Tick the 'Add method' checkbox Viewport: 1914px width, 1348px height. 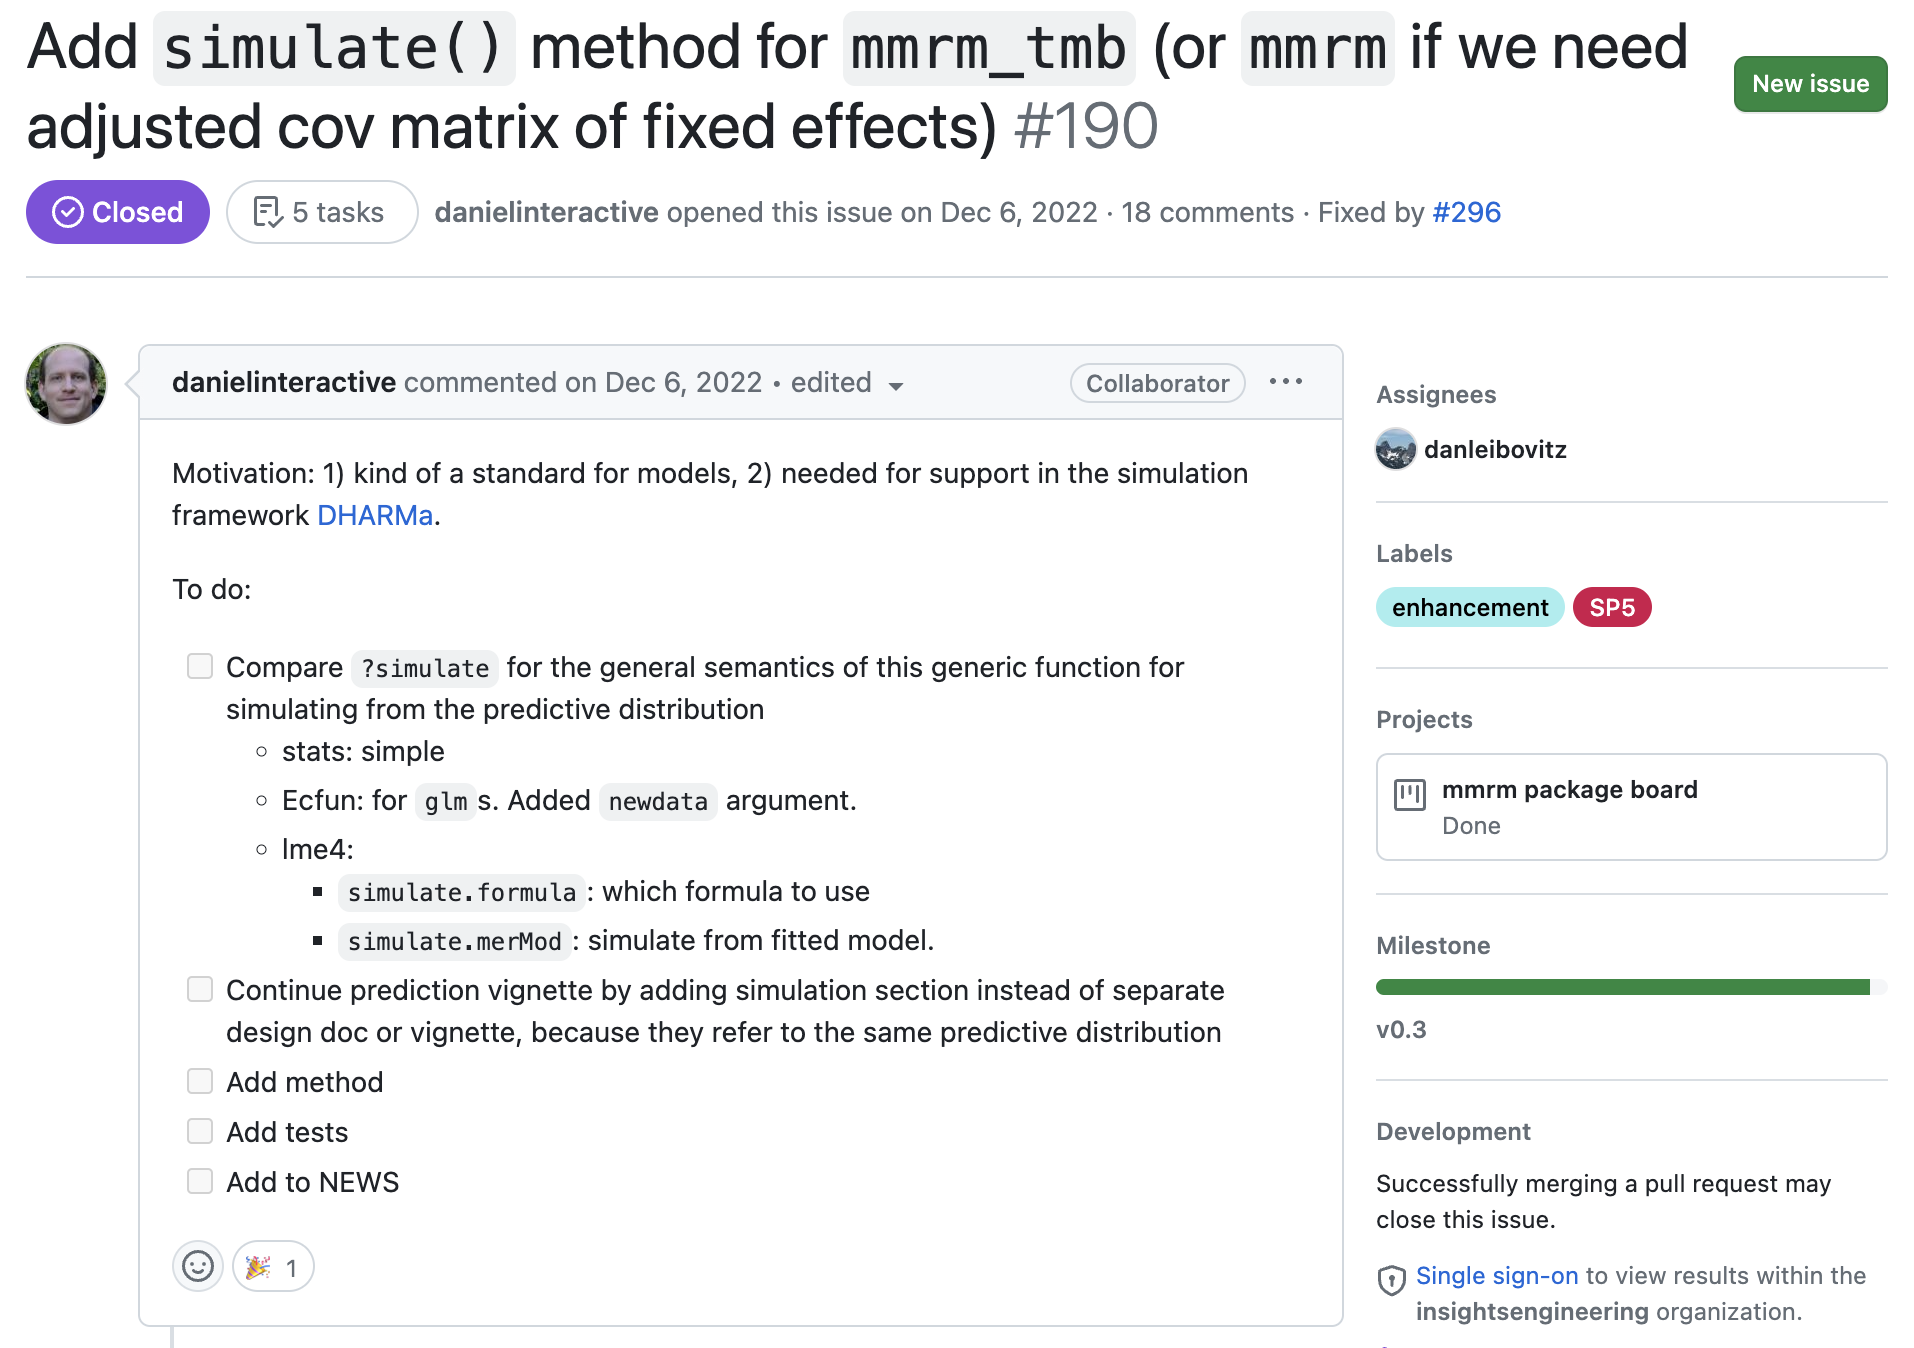coord(200,1081)
